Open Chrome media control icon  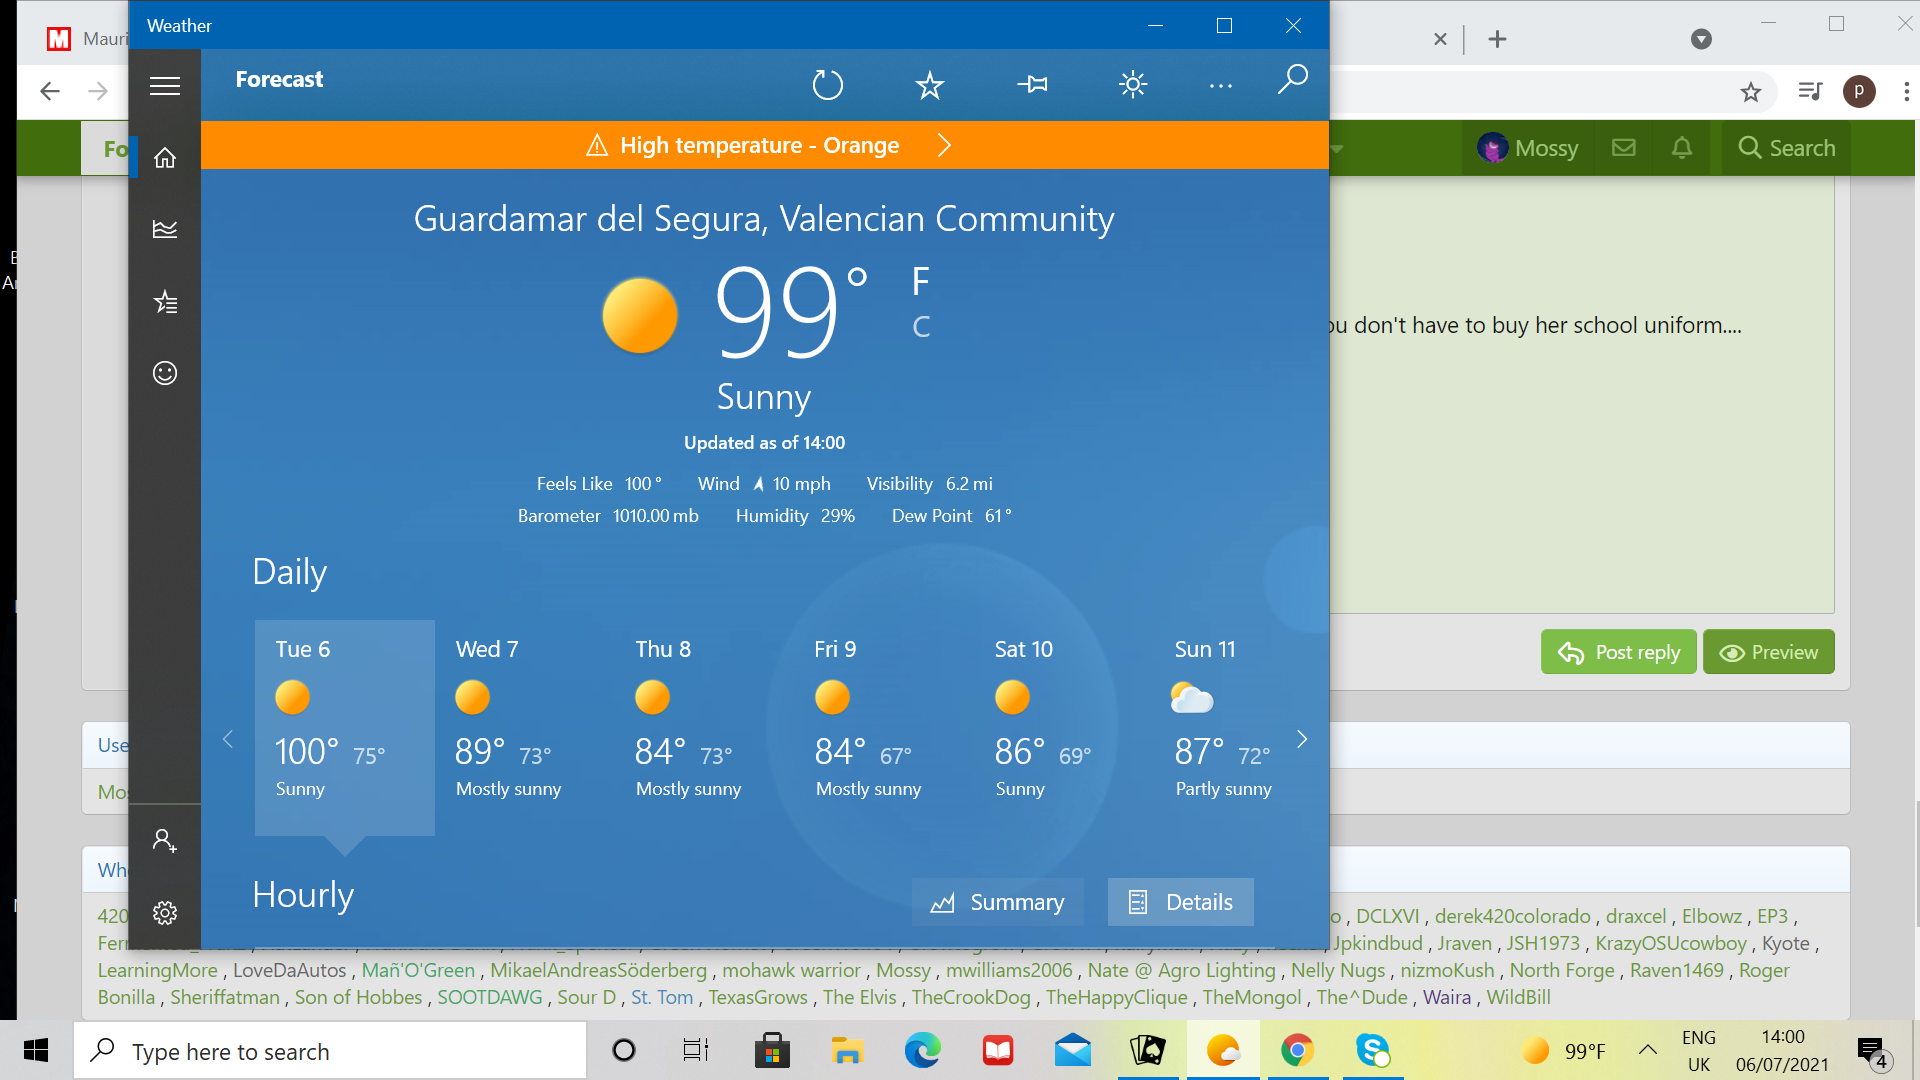(1810, 92)
